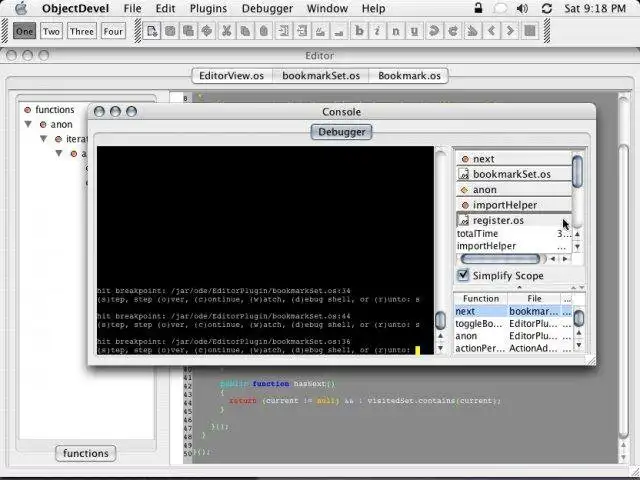Select workspace One toggle

(x=24, y=31)
